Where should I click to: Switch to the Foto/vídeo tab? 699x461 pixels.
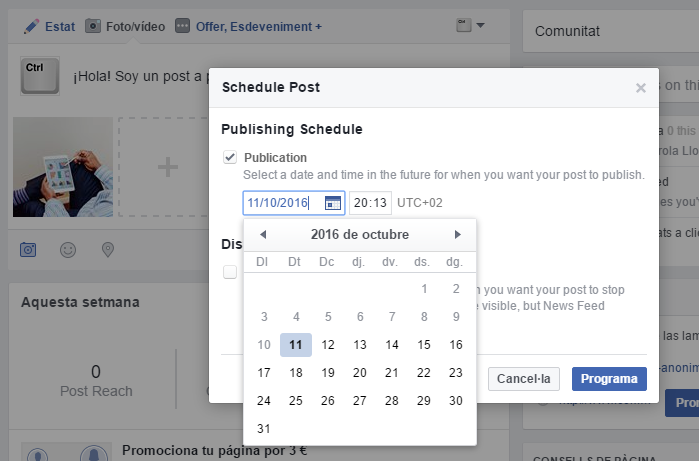[x=125, y=27]
